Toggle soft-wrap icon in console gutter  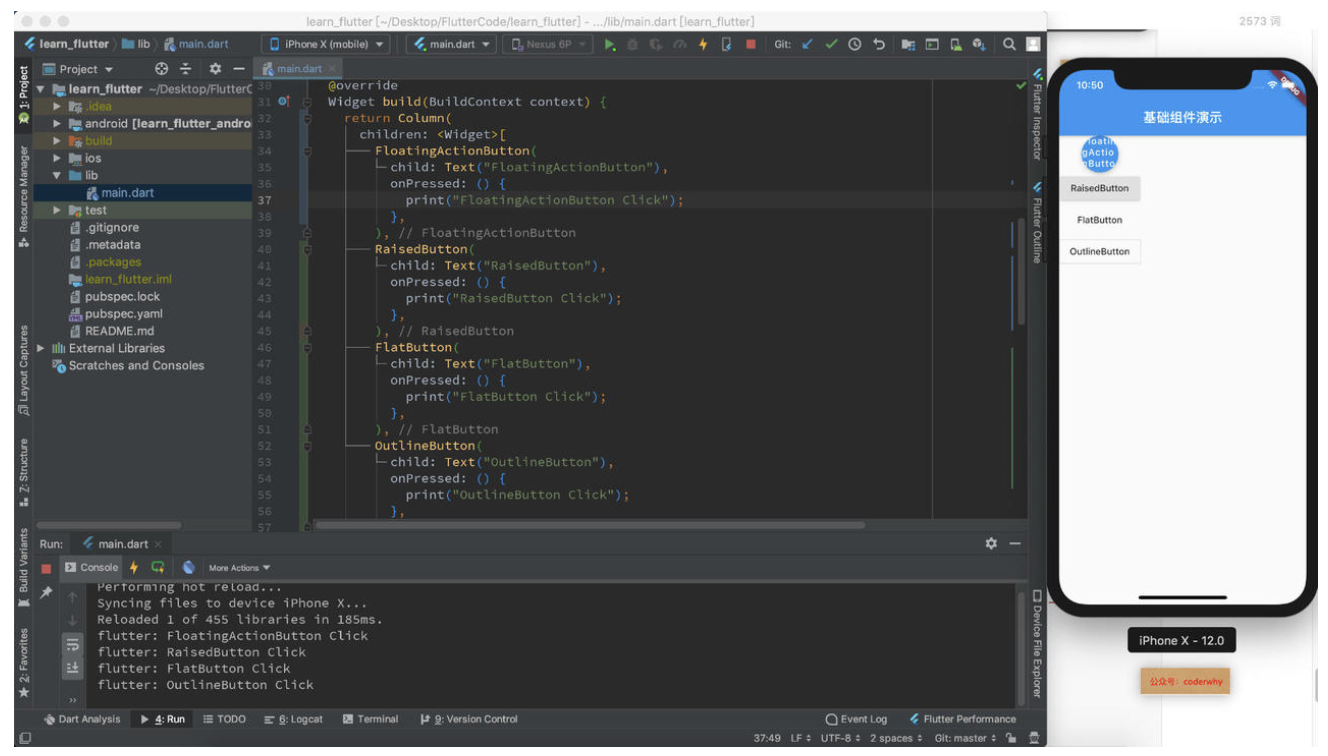click(x=72, y=645)
